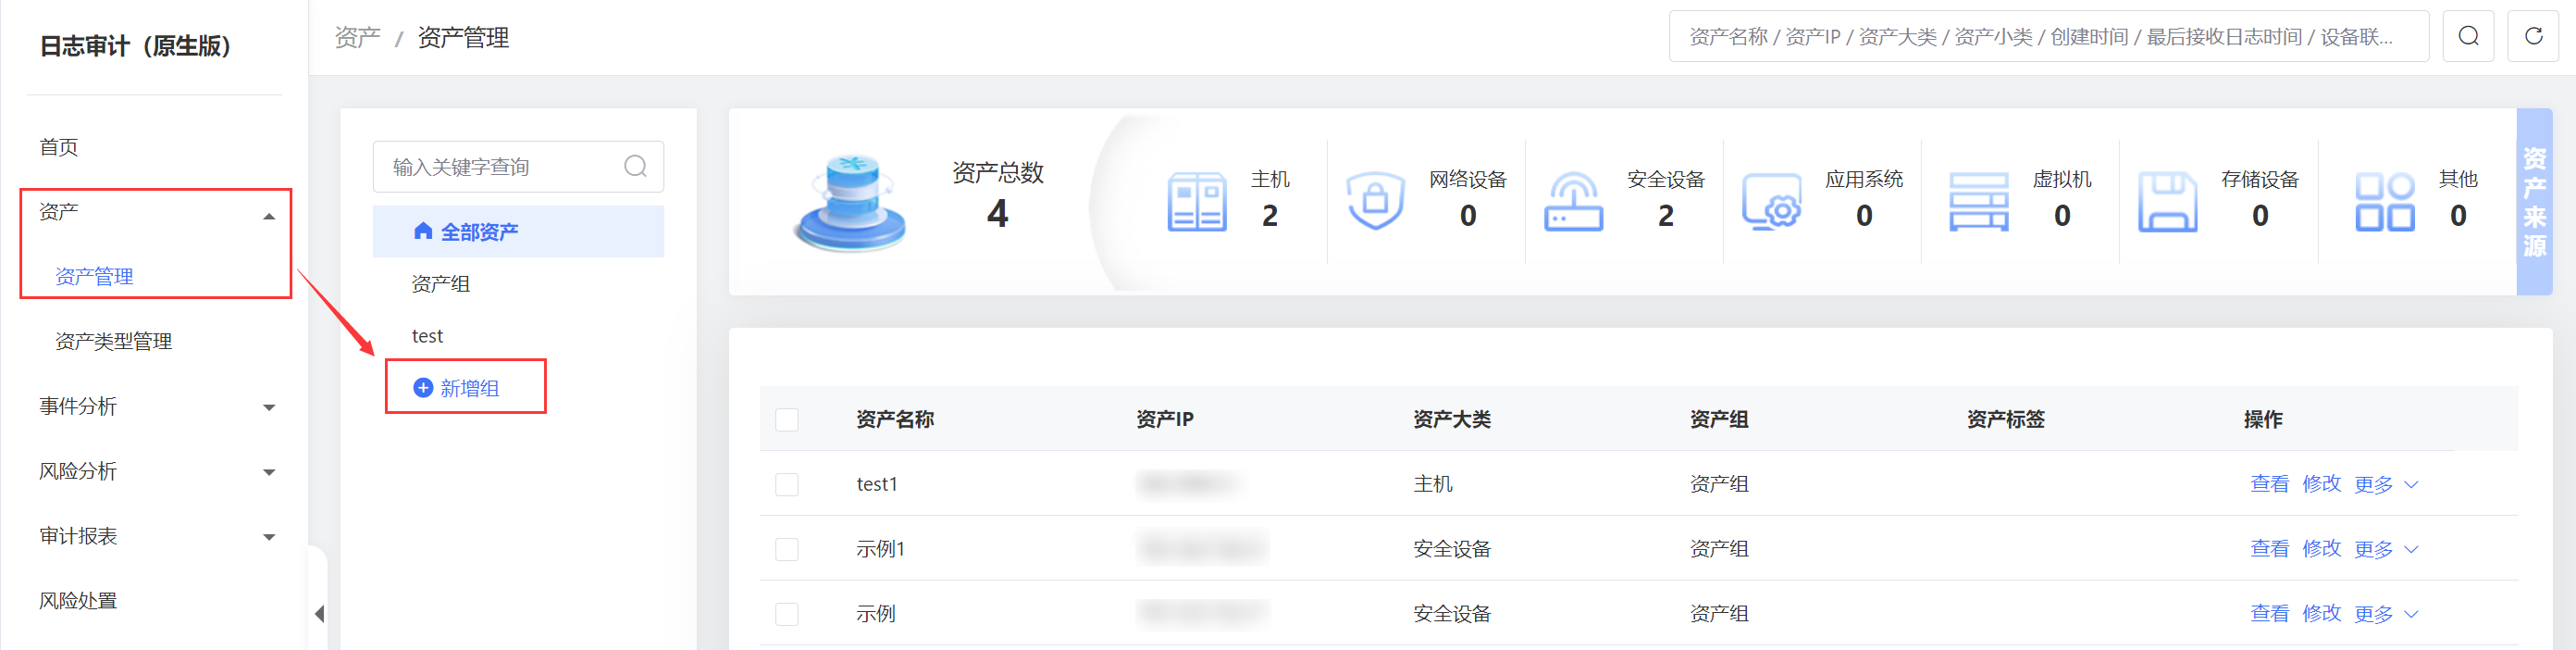Image resolution: width=2576 pixels, height=650 pixels.
Task: Click the network device (网络设备) shield icon
Action: (1375, 200)
